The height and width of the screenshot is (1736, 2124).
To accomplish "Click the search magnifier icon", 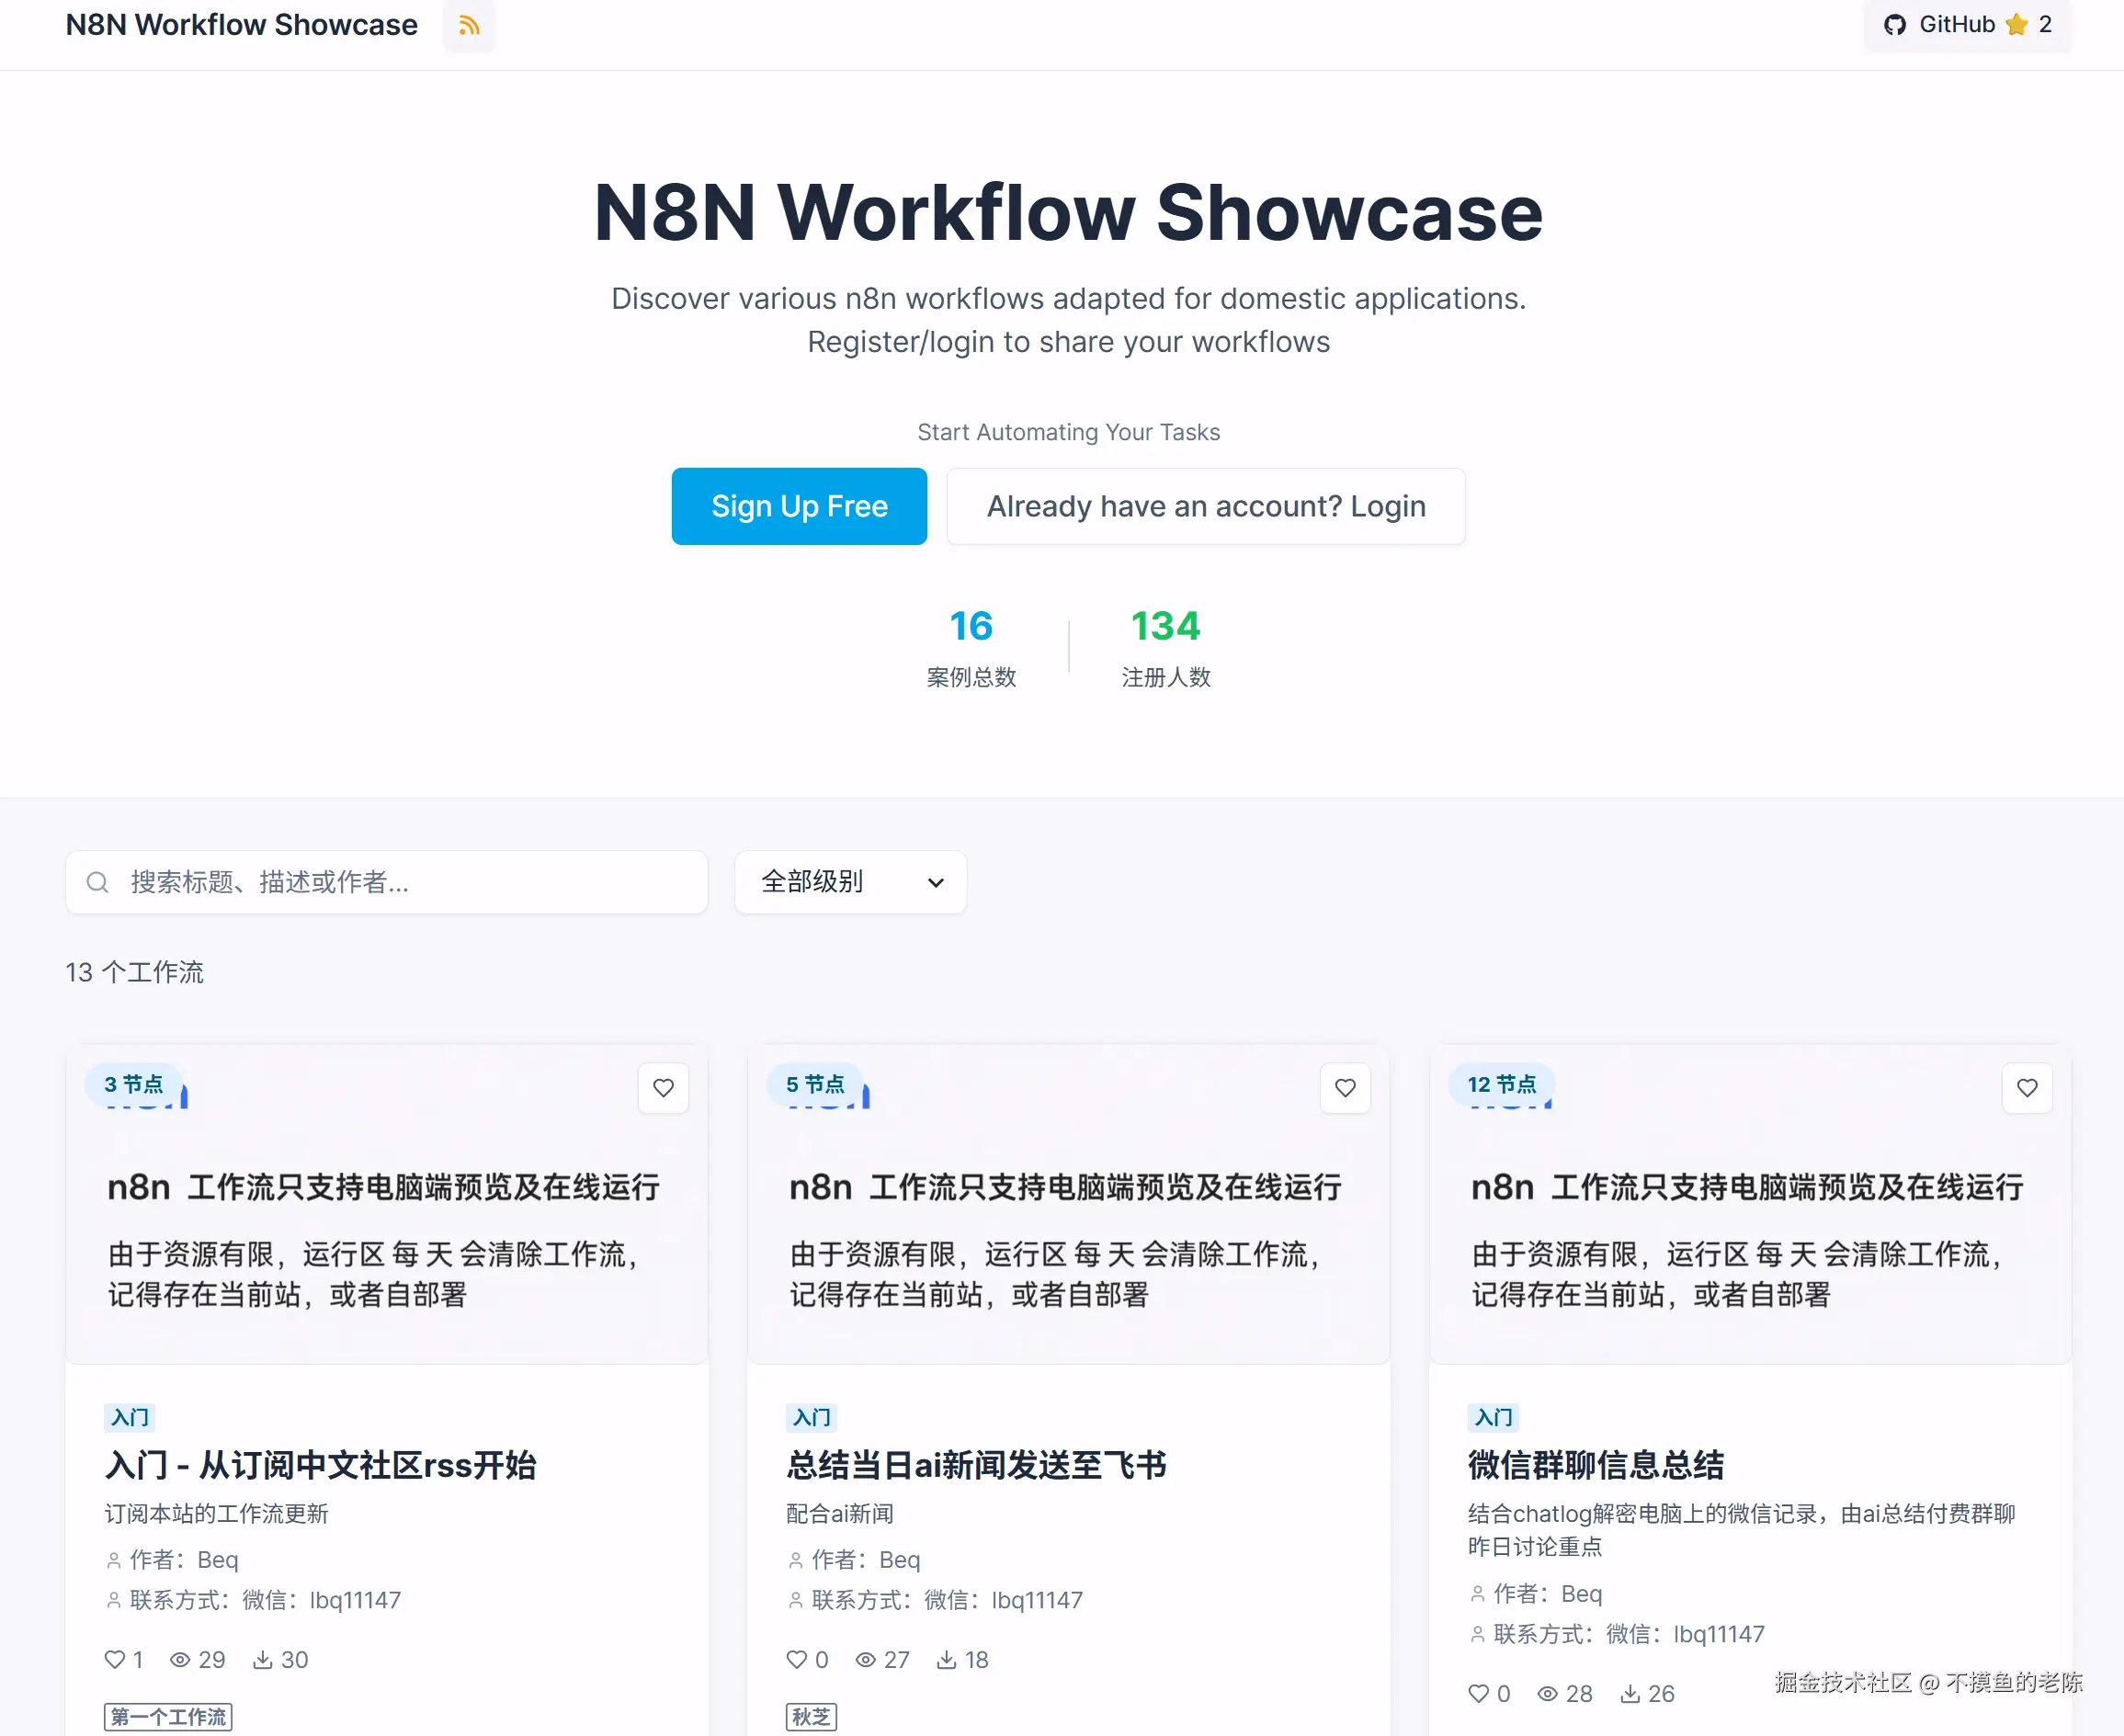I will pyautogui.click(x=97, y=882).
